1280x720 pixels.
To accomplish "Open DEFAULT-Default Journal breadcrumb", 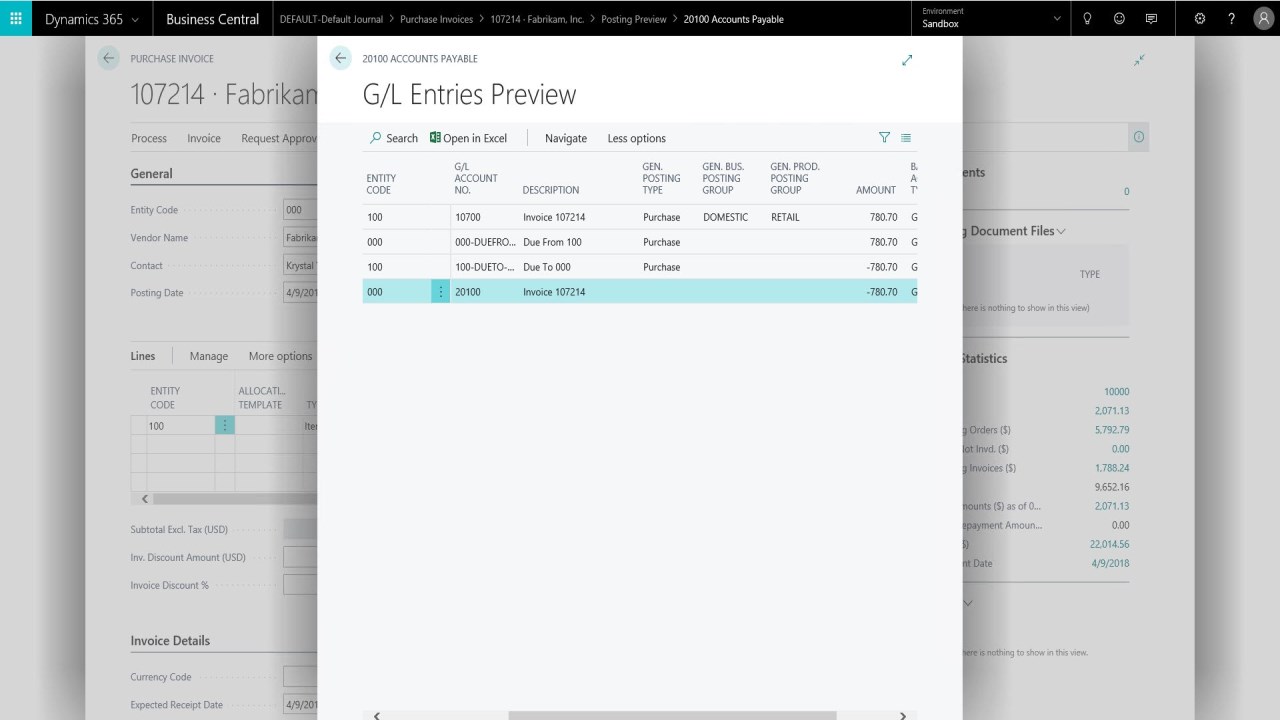I will (x=331, y=19).
